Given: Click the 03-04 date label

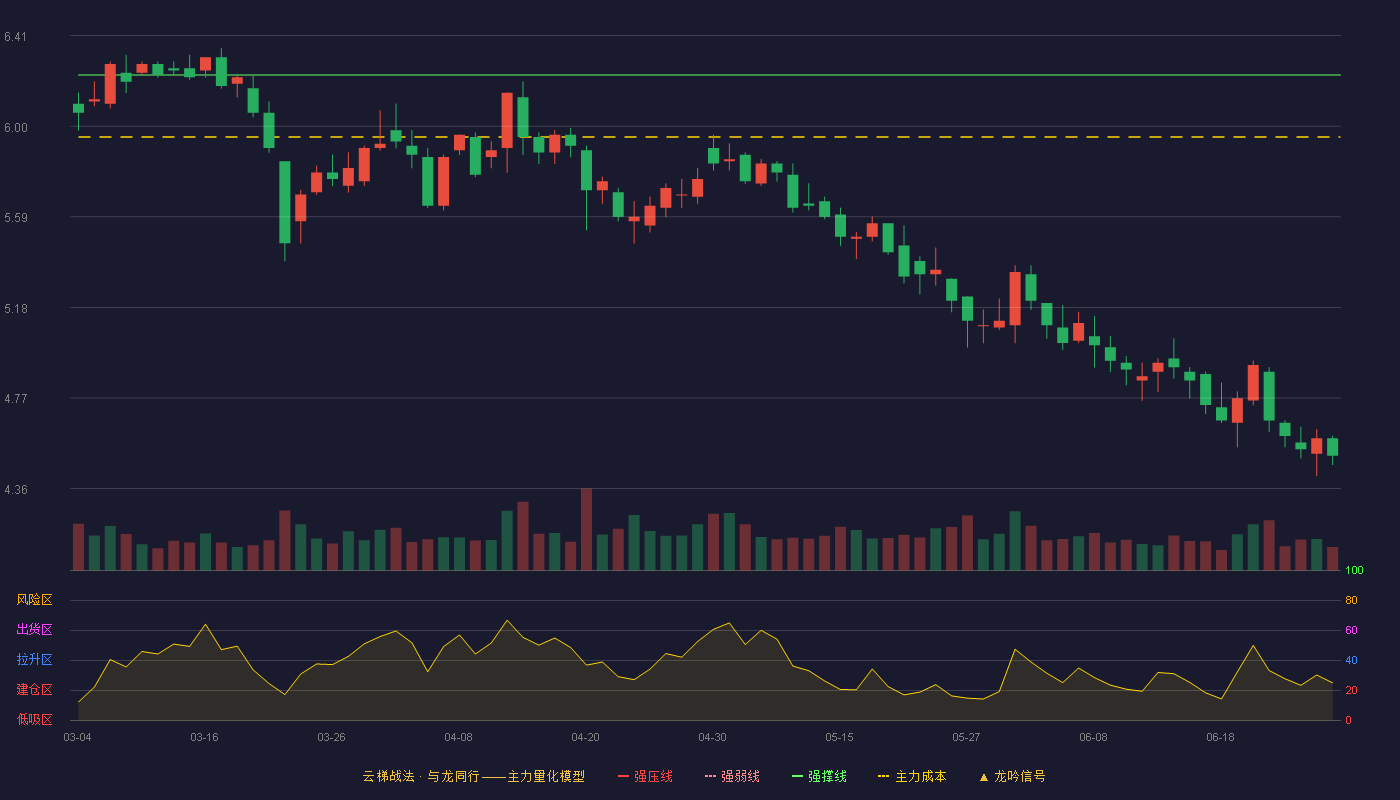Looking at the screenshot, I should coord(77,737).
